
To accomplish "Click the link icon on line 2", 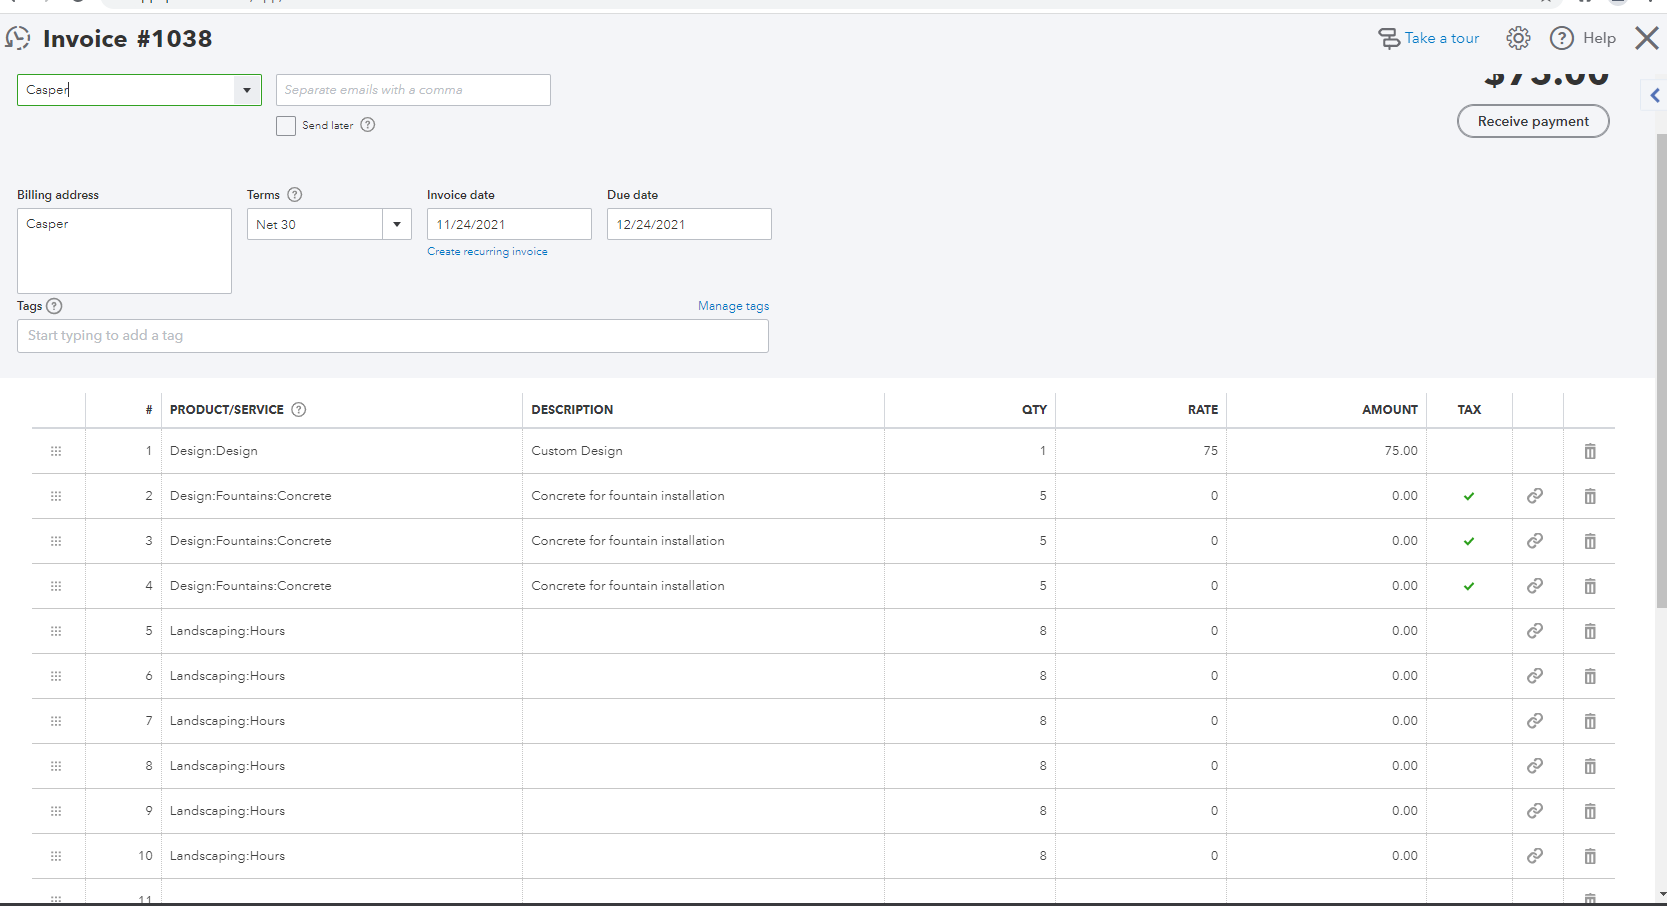I will pos(1535,496).
